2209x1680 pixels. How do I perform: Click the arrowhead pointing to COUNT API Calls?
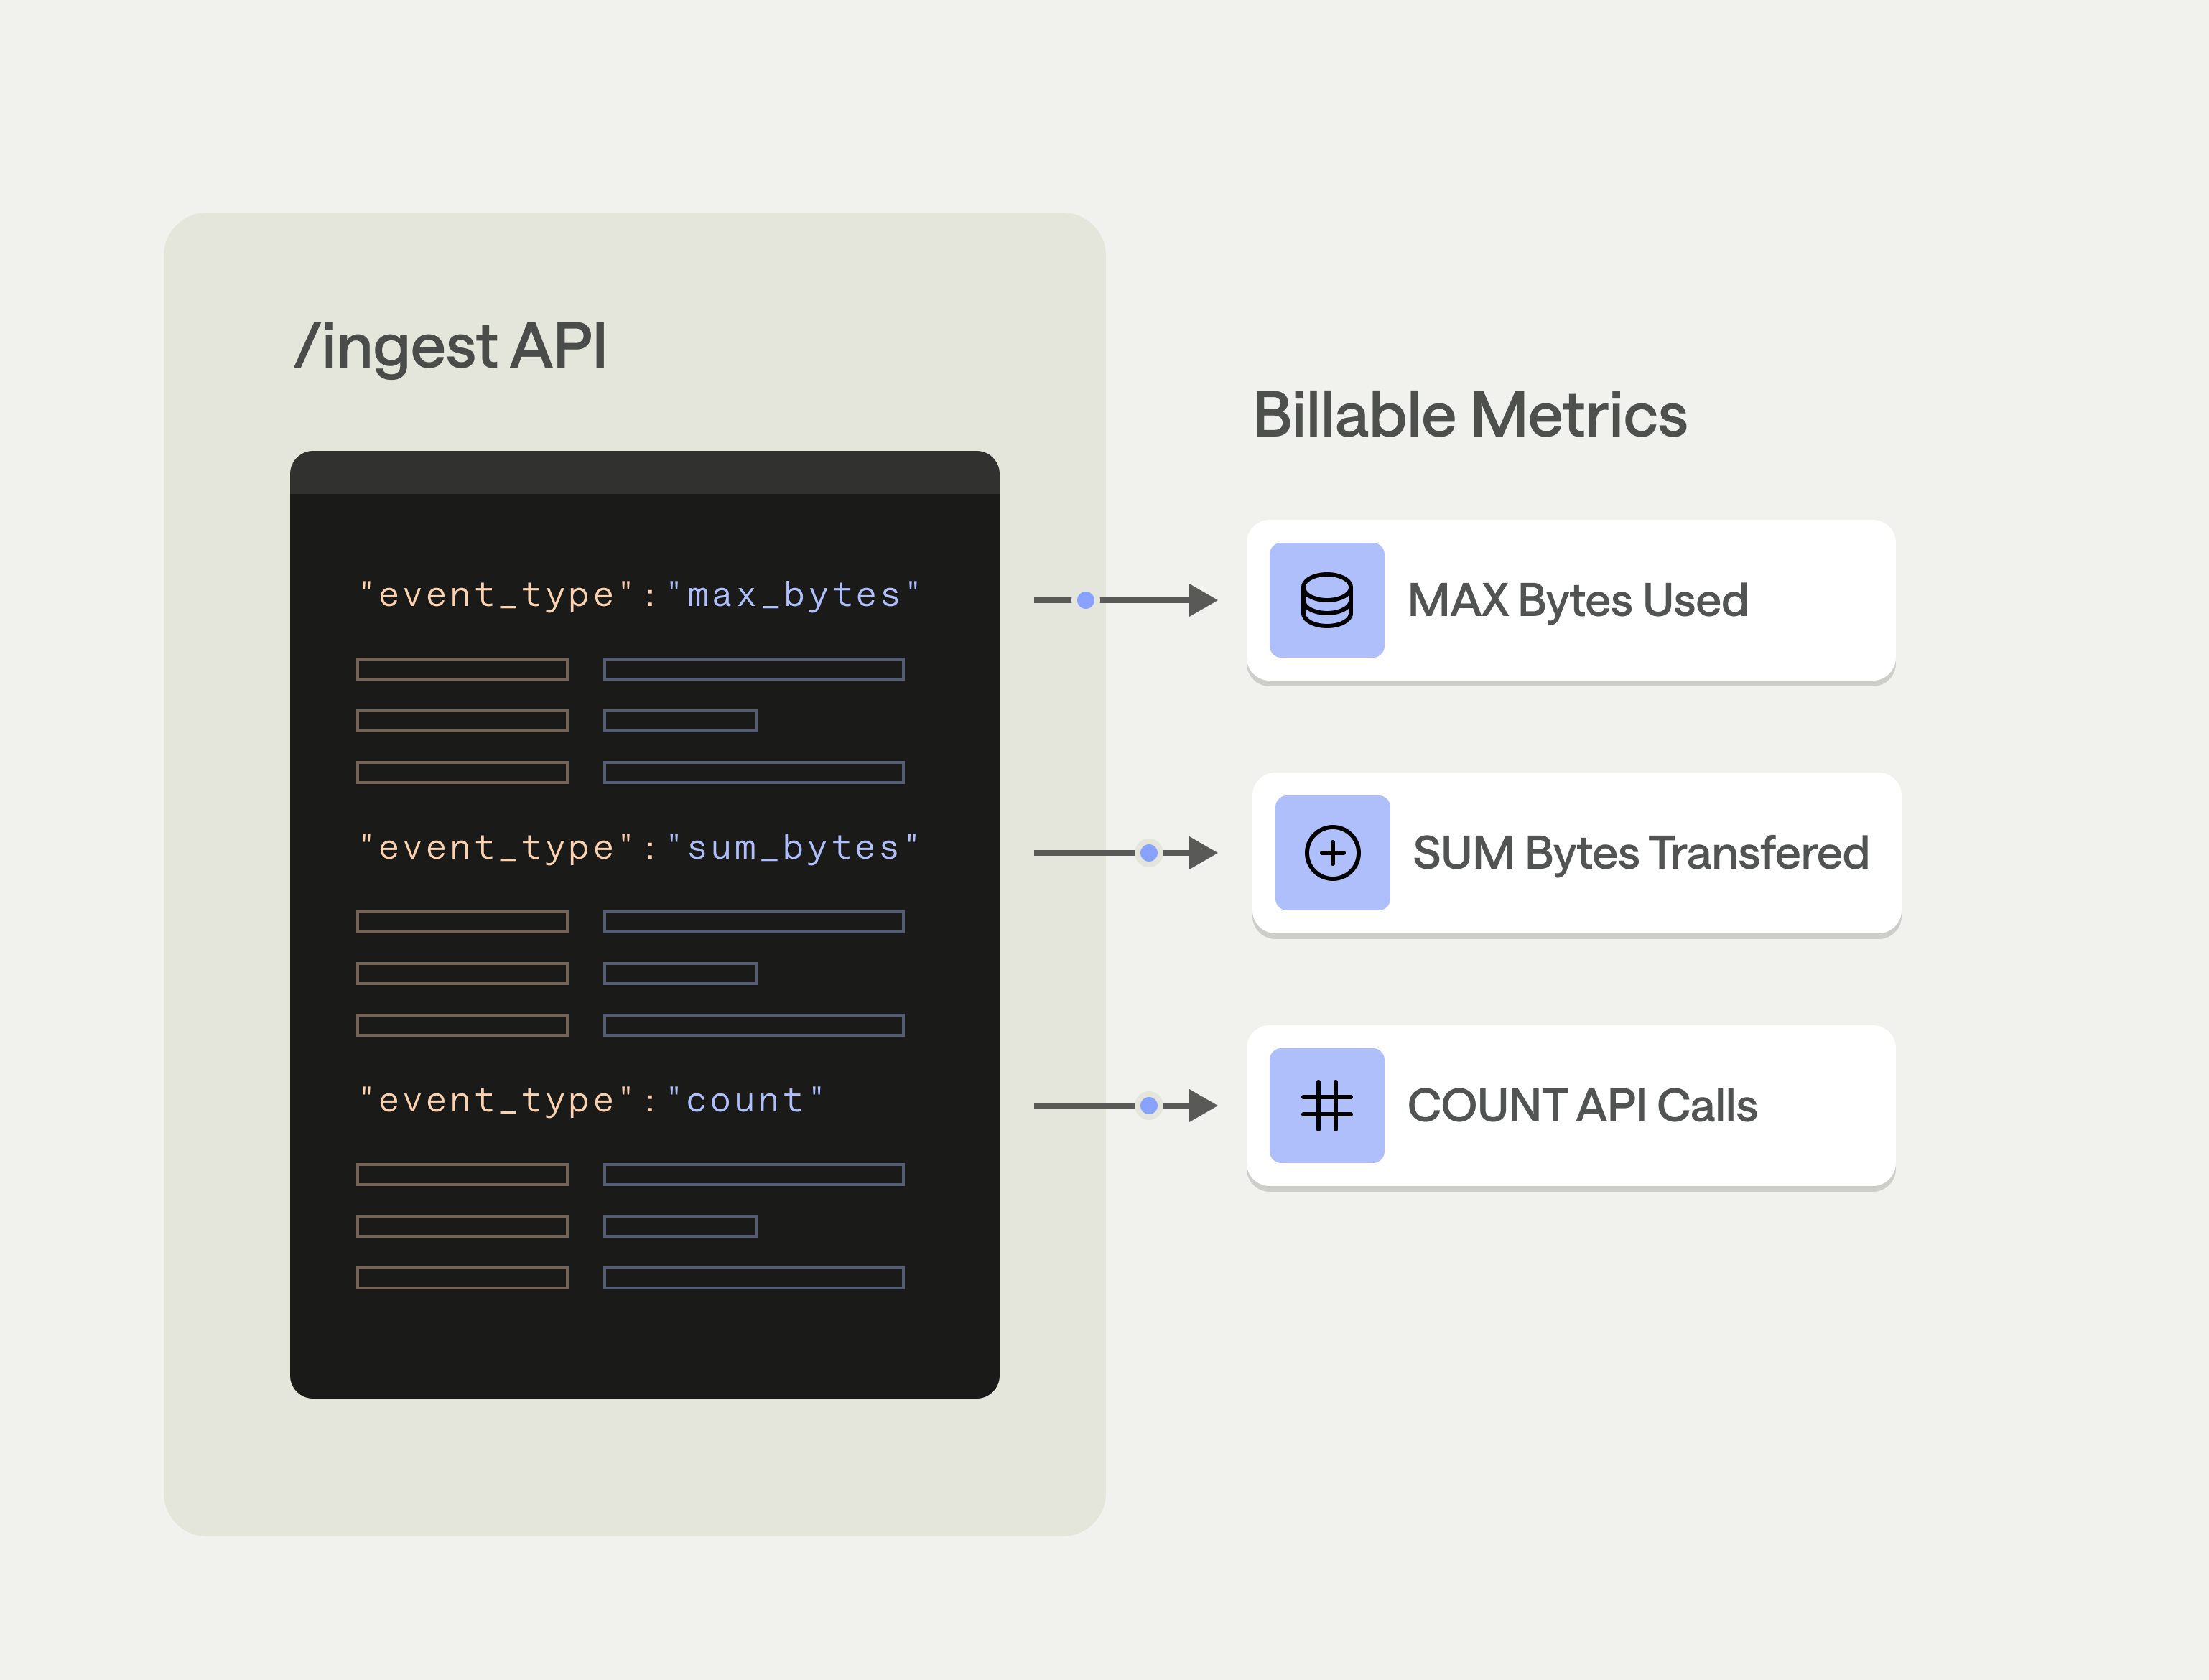[x=1202, y=1105]
